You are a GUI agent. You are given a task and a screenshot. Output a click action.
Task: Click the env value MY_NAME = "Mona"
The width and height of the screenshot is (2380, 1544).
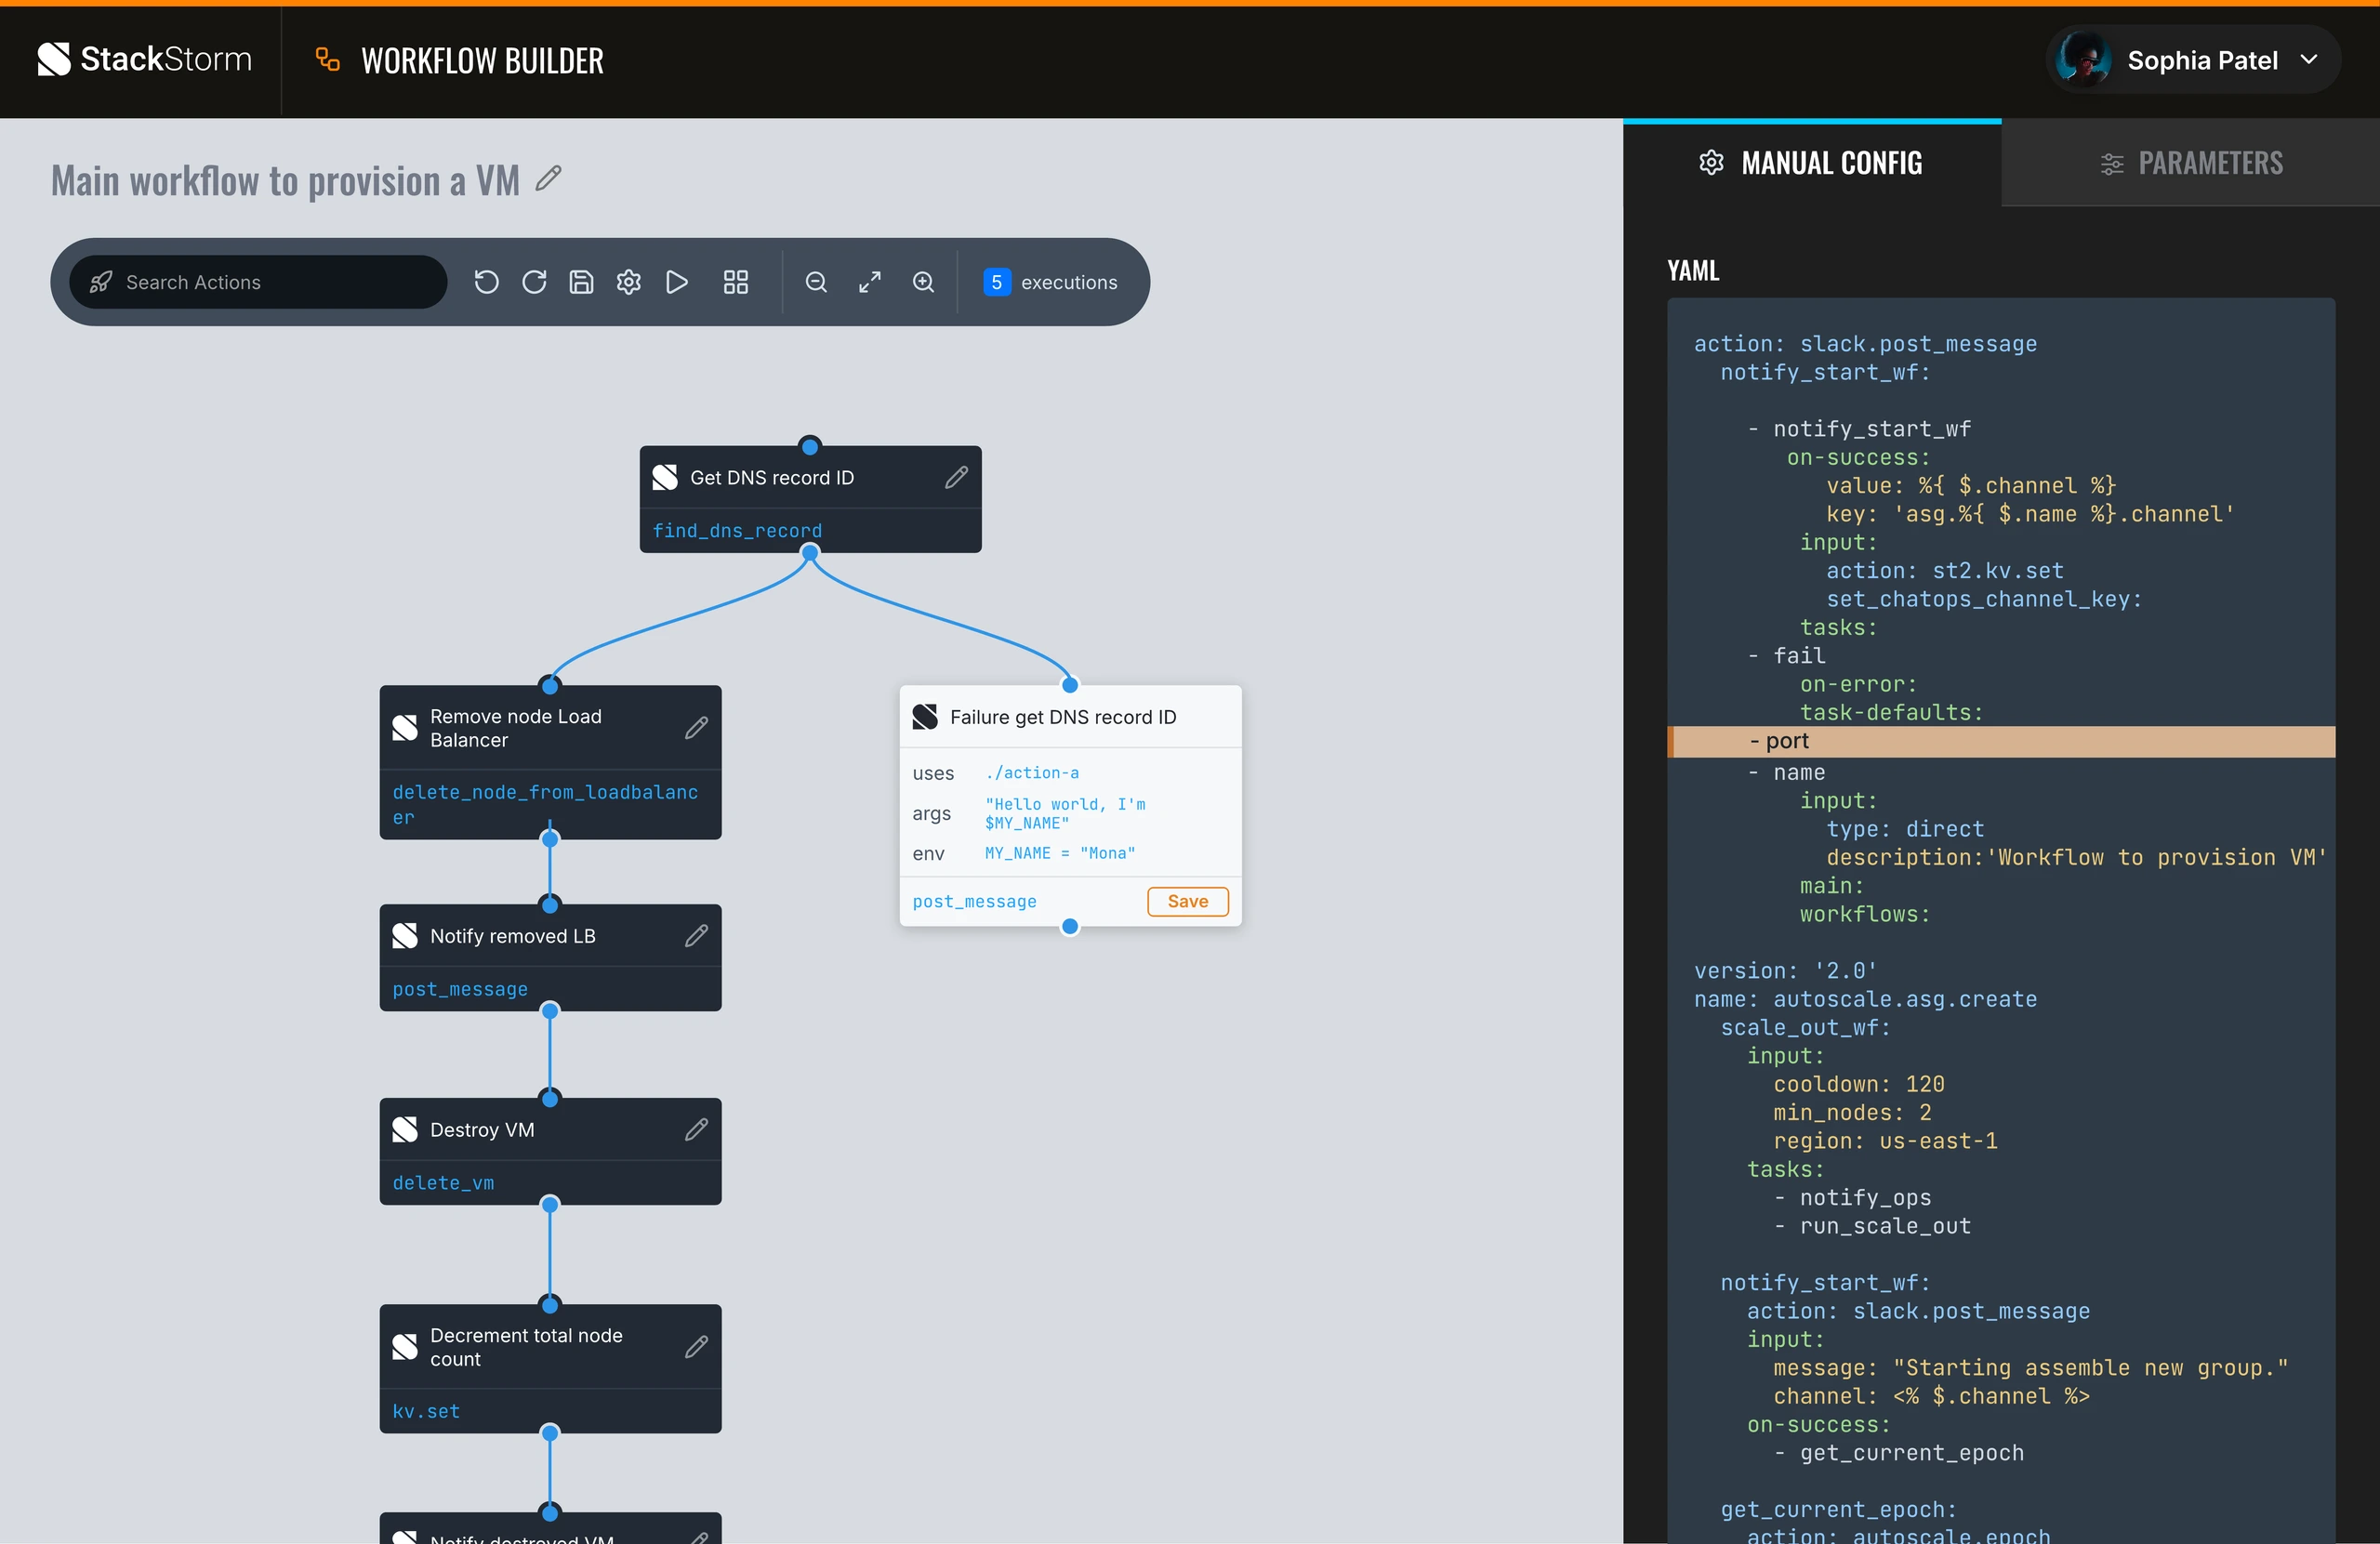(1060, 853)
